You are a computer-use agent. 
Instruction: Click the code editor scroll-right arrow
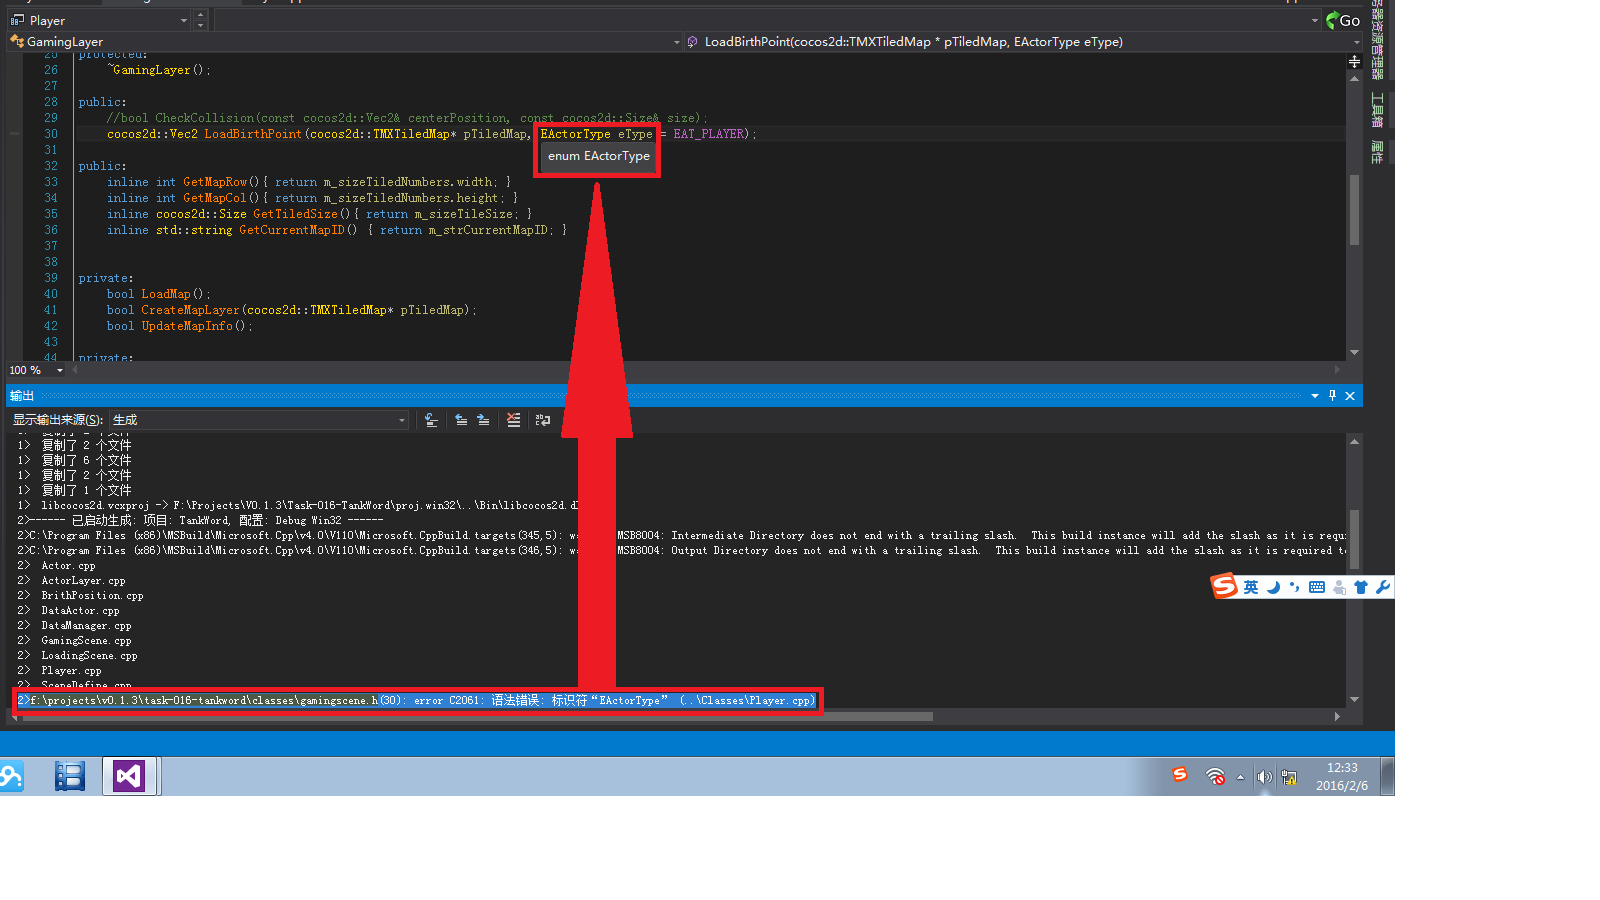[x=1337, y=370]
